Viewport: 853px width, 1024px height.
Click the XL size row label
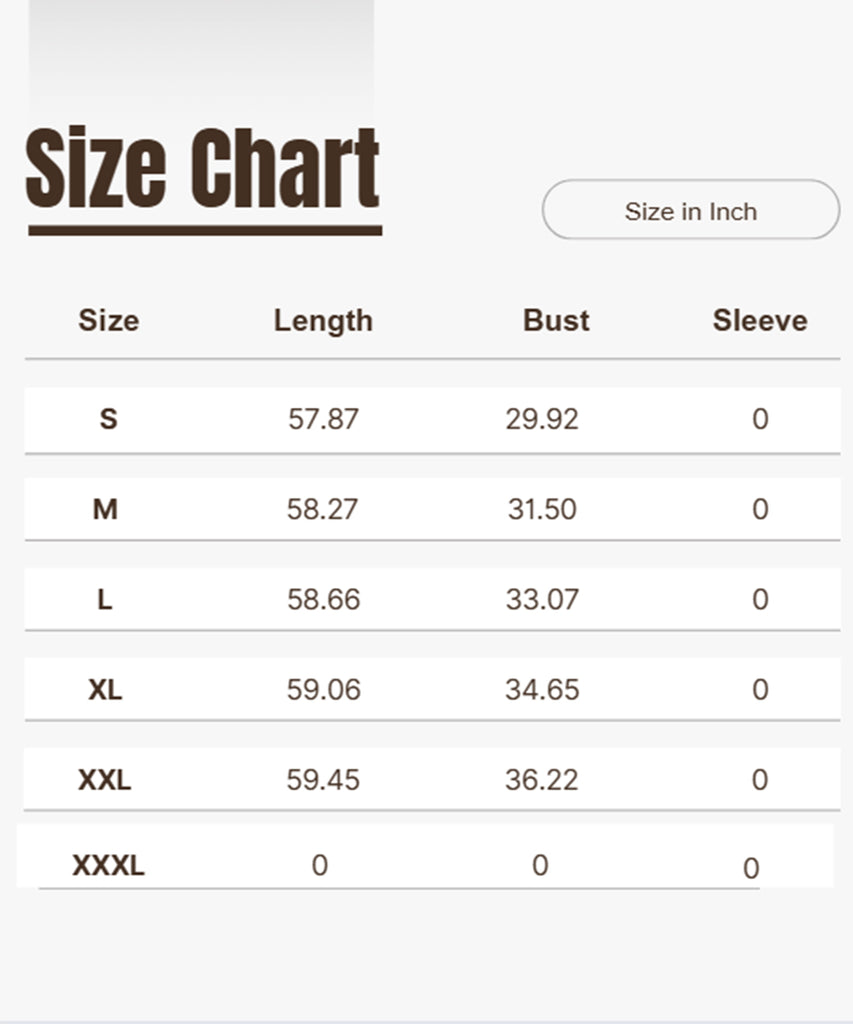tap(105, 689)
